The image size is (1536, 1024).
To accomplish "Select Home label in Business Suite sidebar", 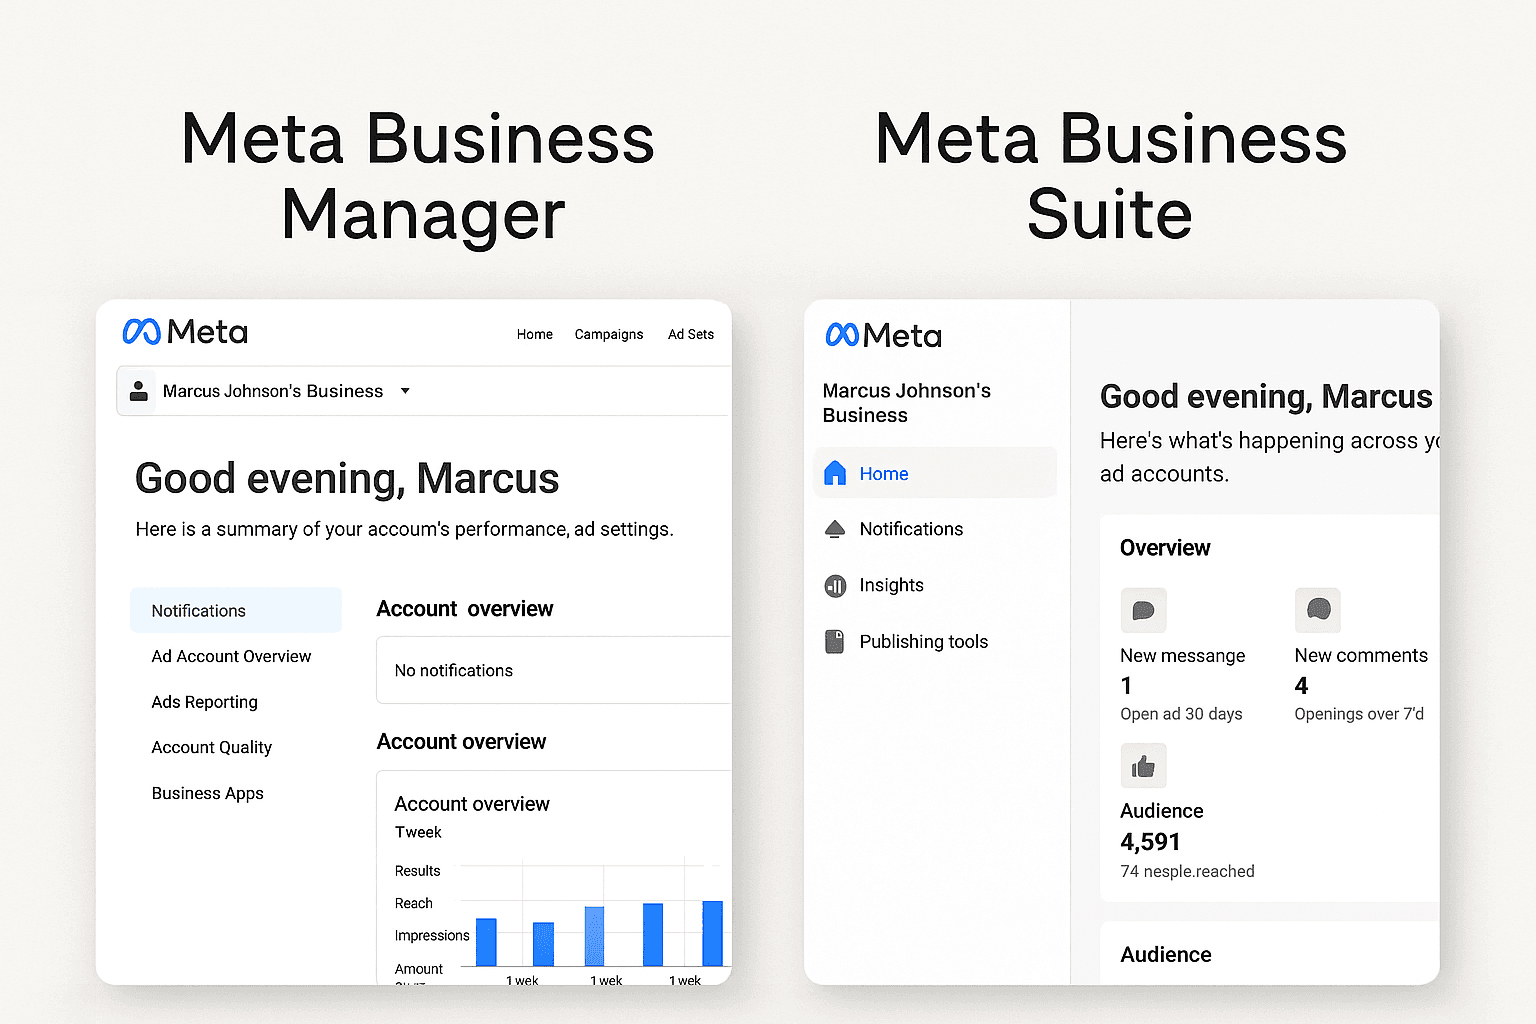I will point(884,473).
